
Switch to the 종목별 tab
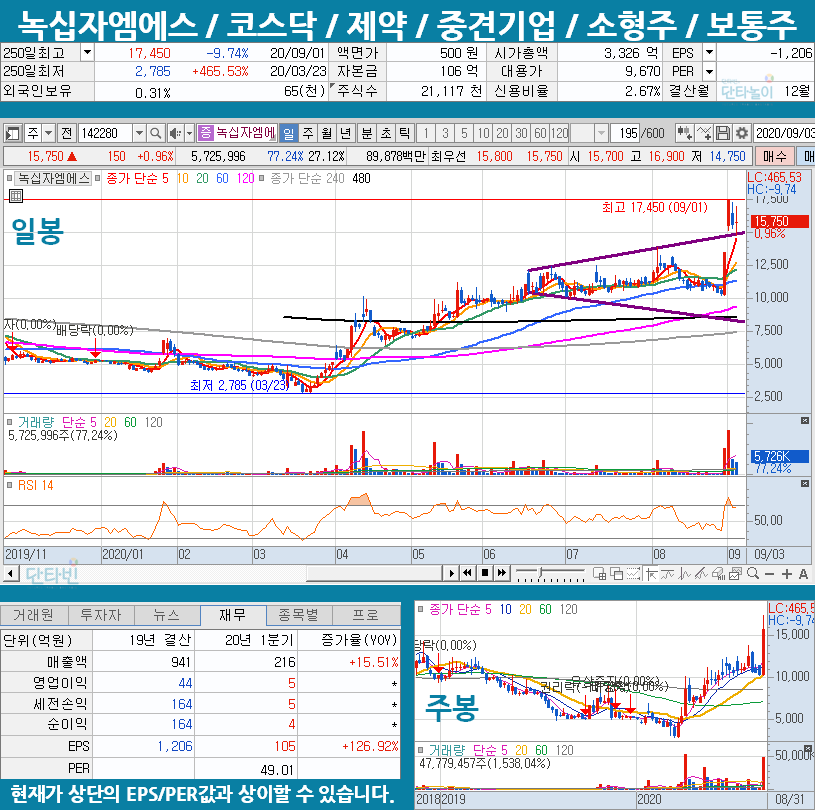click(299, 615)
